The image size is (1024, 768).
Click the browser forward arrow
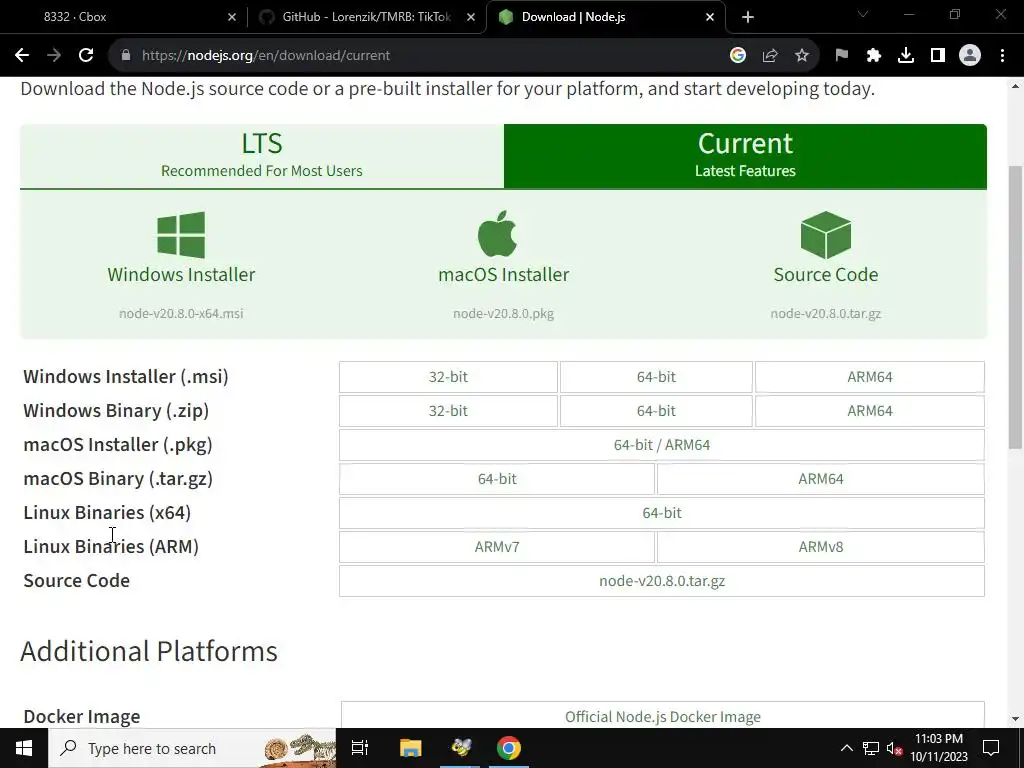pyautogui.click(x=54, y=56)
